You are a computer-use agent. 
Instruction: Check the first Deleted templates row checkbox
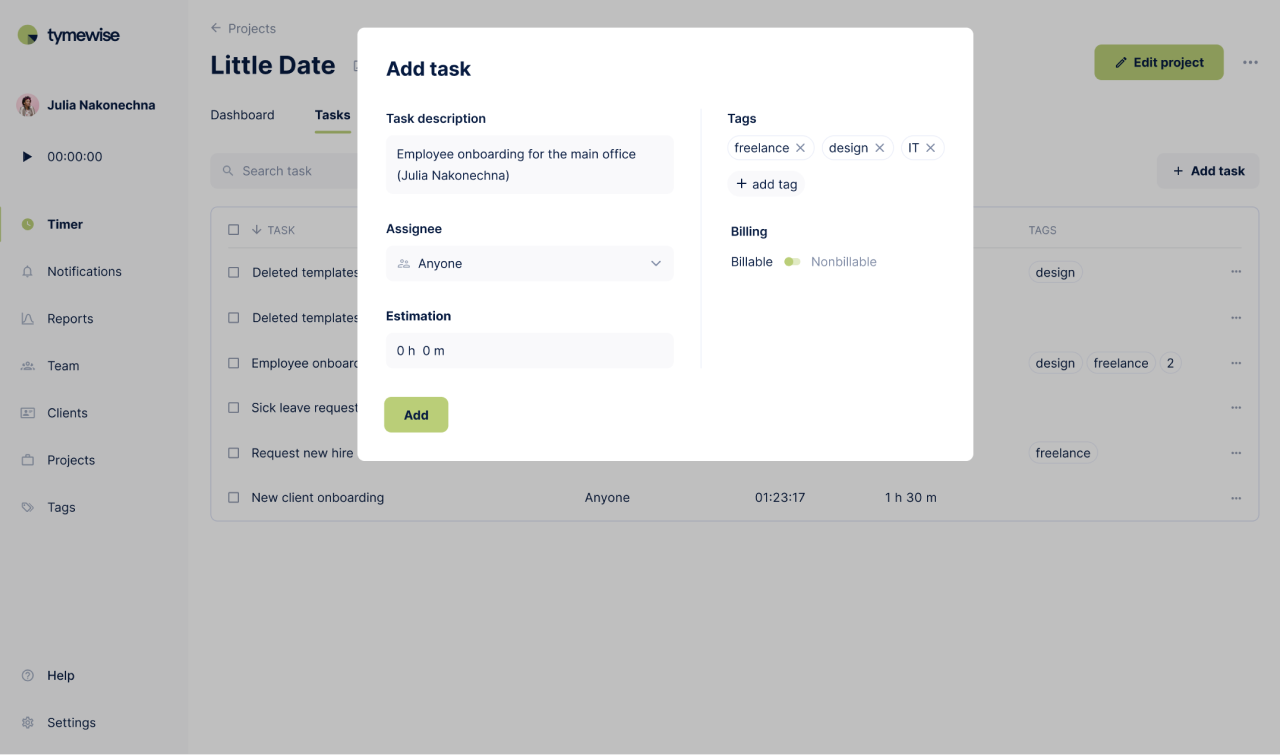(234, 272)
